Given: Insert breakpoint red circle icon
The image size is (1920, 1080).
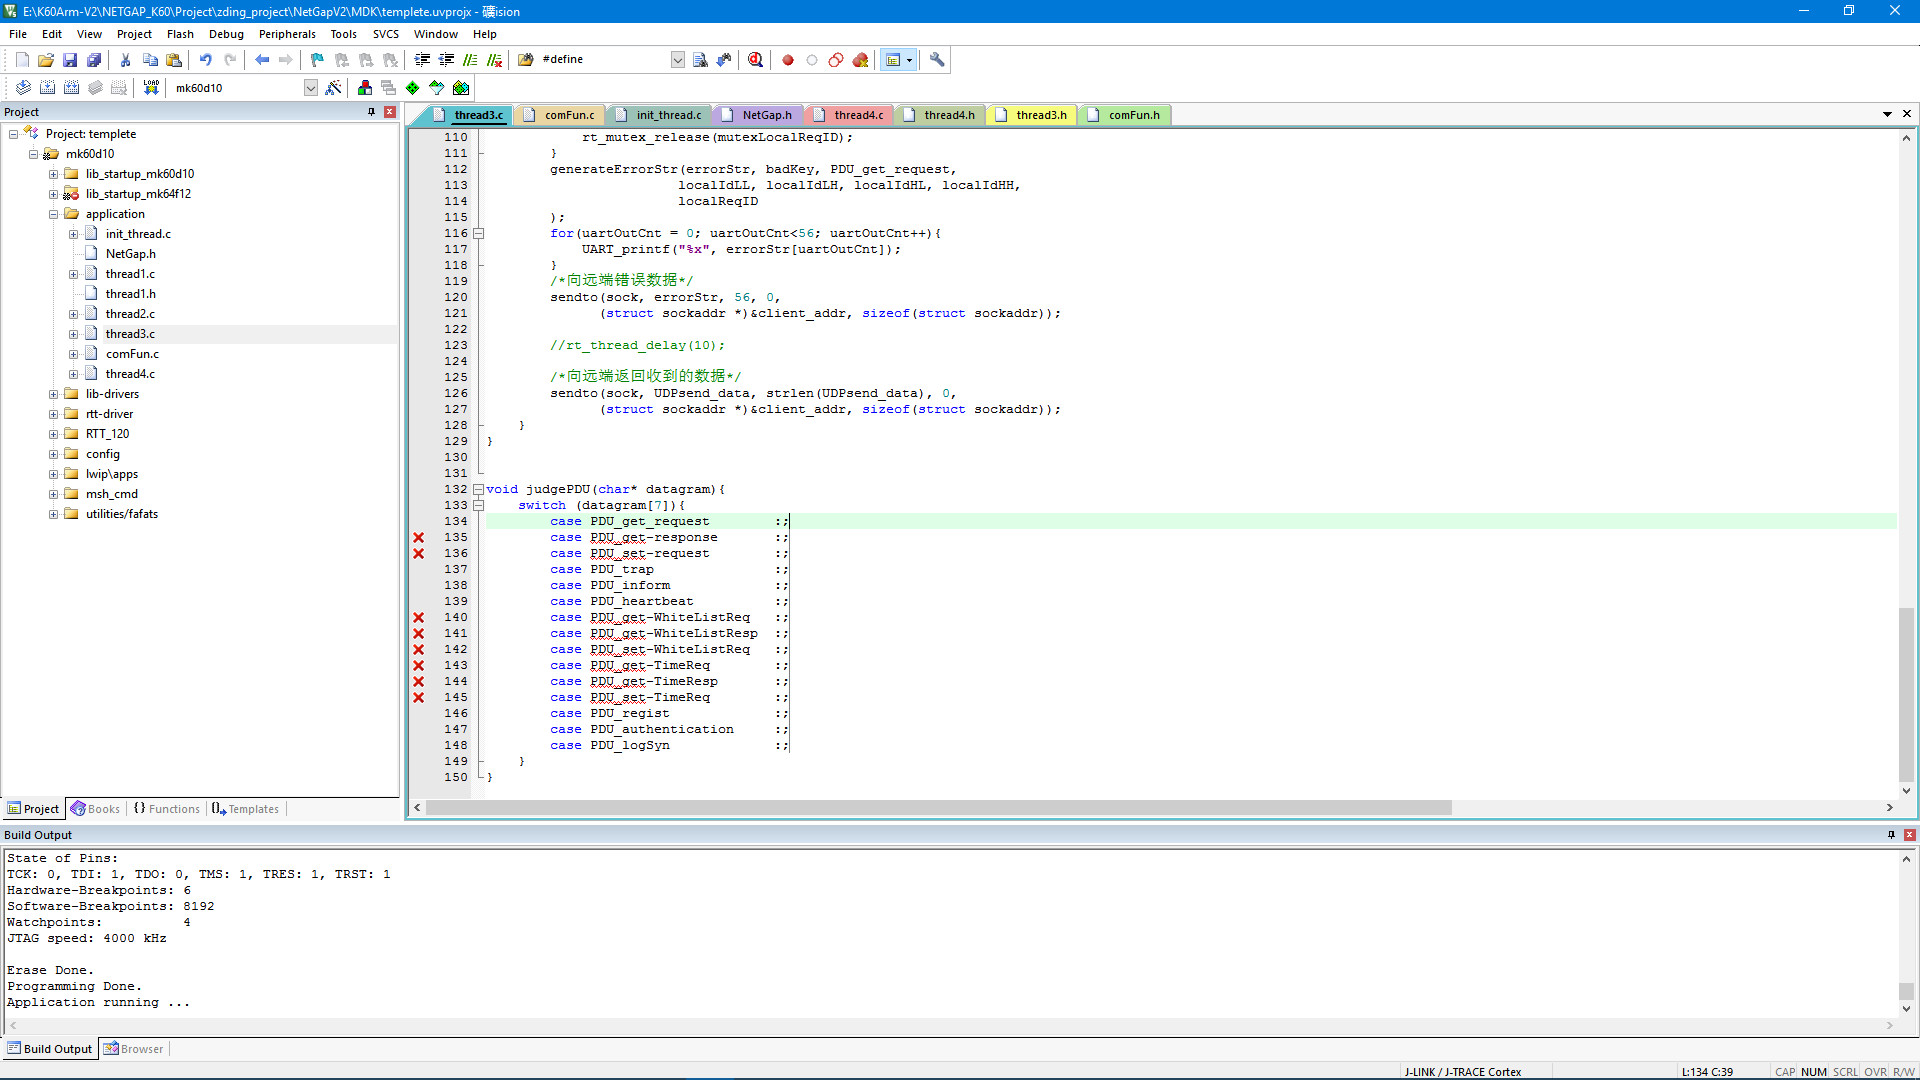Looking at the screenshot, I should click(788, 60).
